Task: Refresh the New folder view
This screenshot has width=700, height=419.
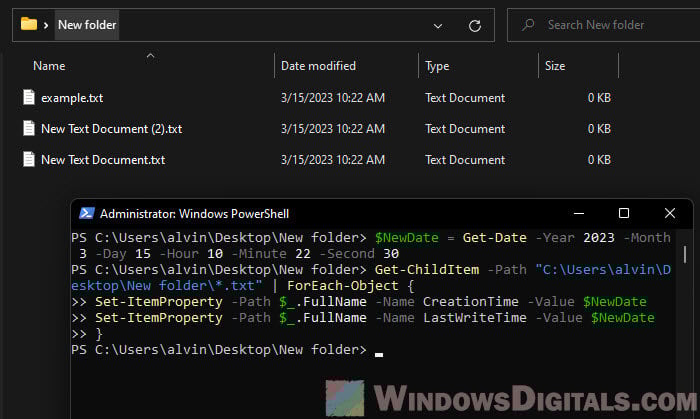Action: coord(475,26)
